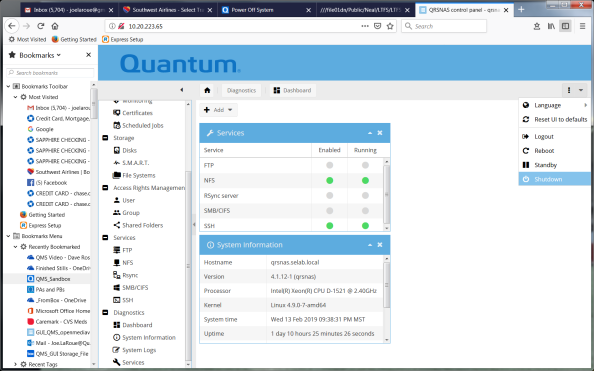Collapse the Services widget panel
Screen dimensions: 594x371
tap(370, 133)
